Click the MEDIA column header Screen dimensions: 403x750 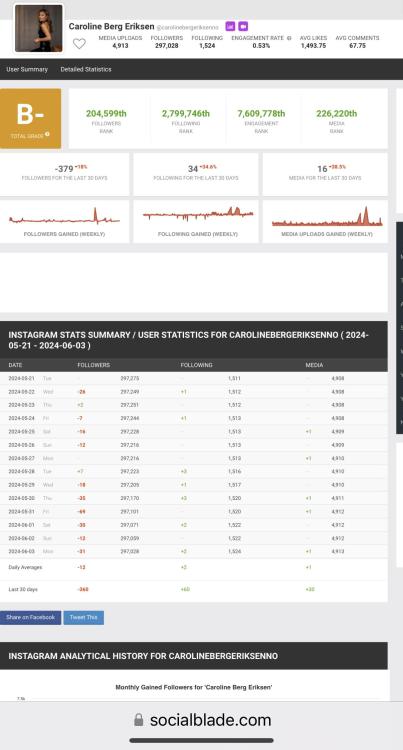[x=314, y=365]
